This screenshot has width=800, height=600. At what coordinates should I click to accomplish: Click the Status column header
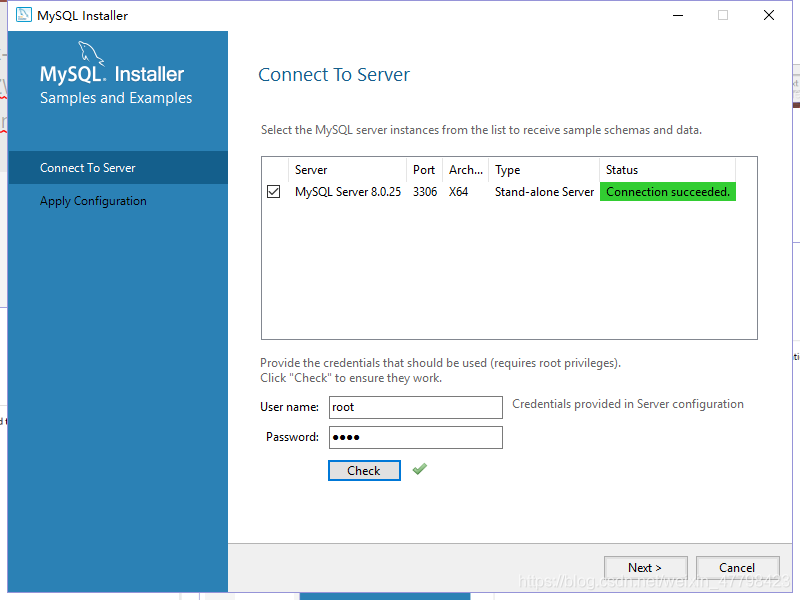667,170
